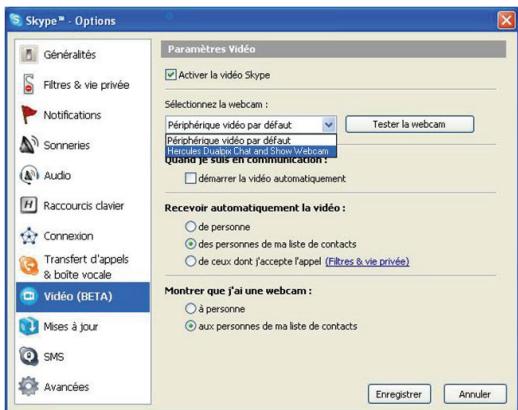Click the Sonneries speaker icon
The width and height of the screenshot is (518, 410).
click(x=29, y=145)
